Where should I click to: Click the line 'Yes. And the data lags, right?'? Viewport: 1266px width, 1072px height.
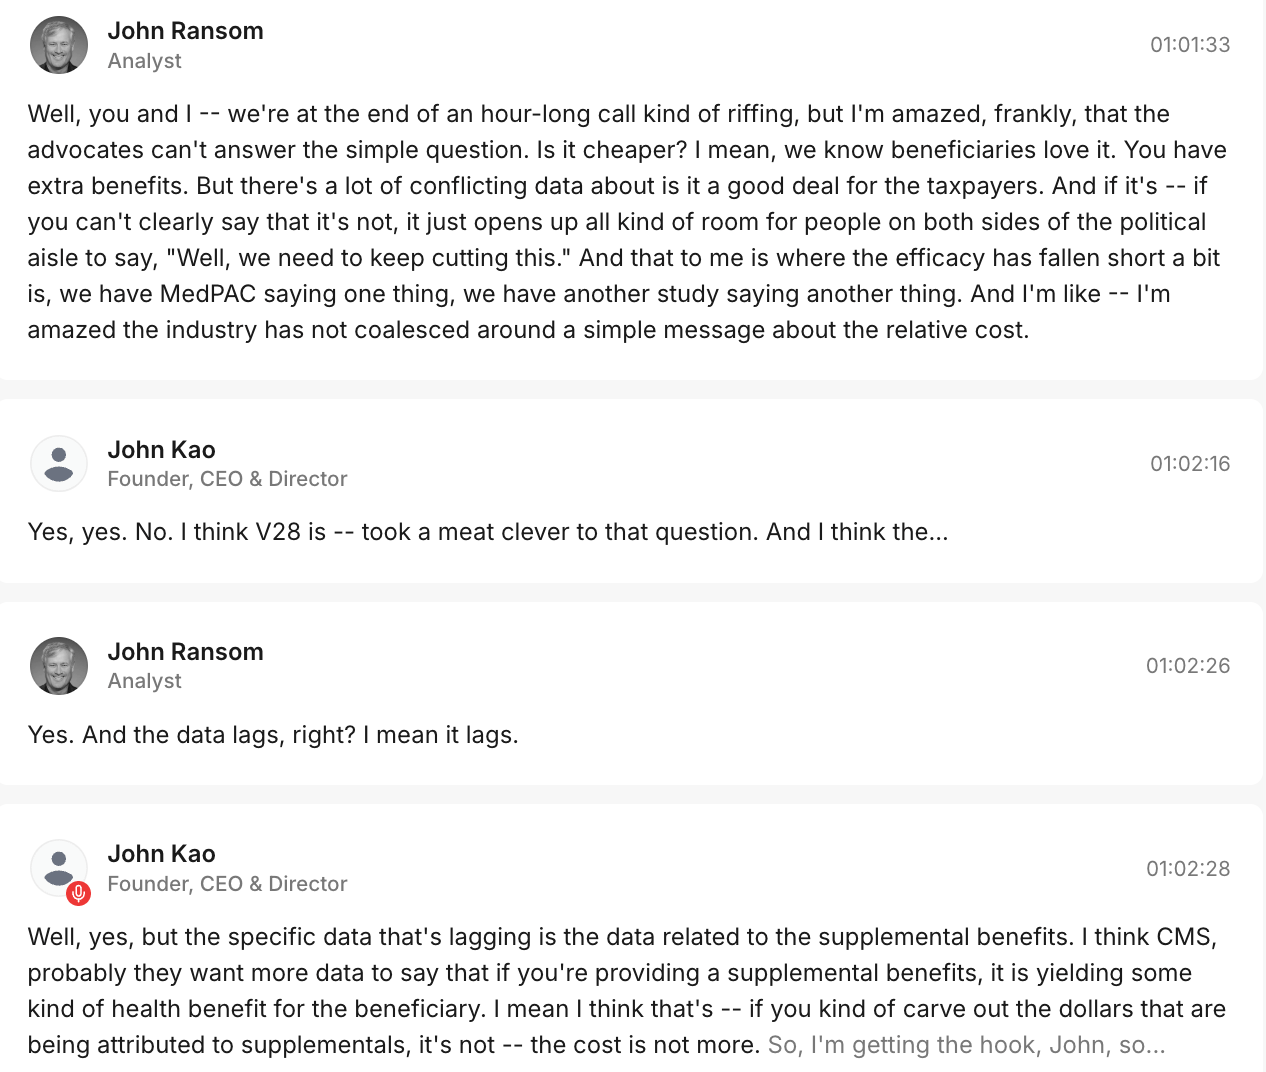click(273, 735)
